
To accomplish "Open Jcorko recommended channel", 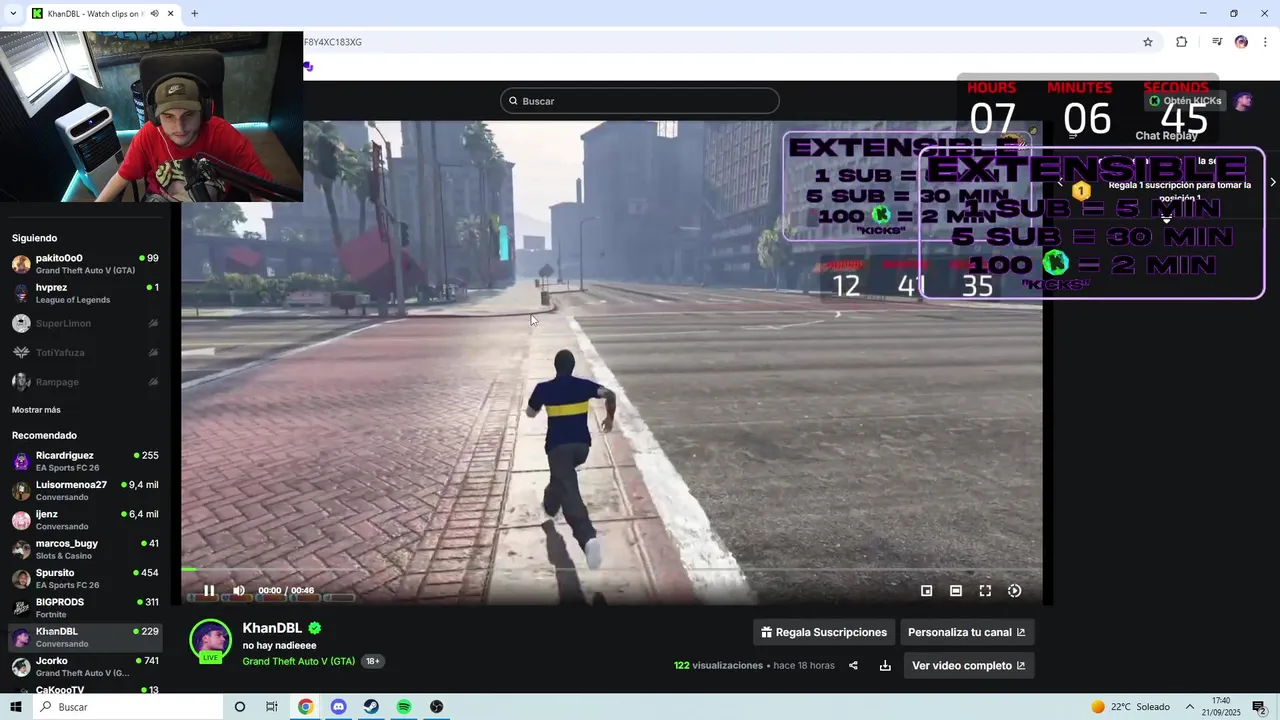I will click(x=85, y=667).
